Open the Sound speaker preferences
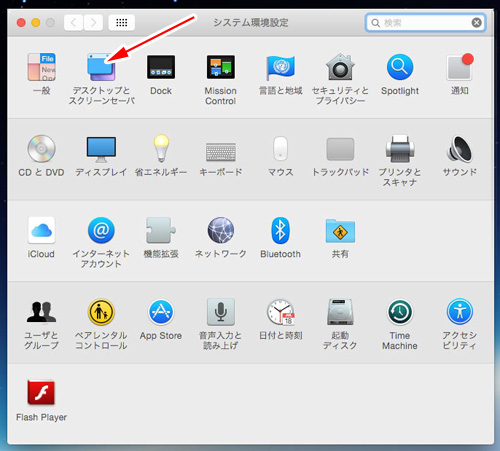 459,149
